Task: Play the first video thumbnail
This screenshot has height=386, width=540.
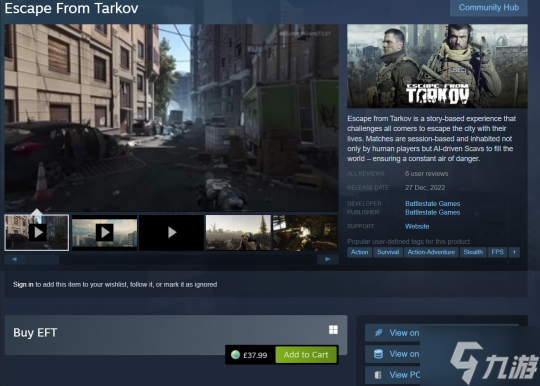Action: [37, 233]
